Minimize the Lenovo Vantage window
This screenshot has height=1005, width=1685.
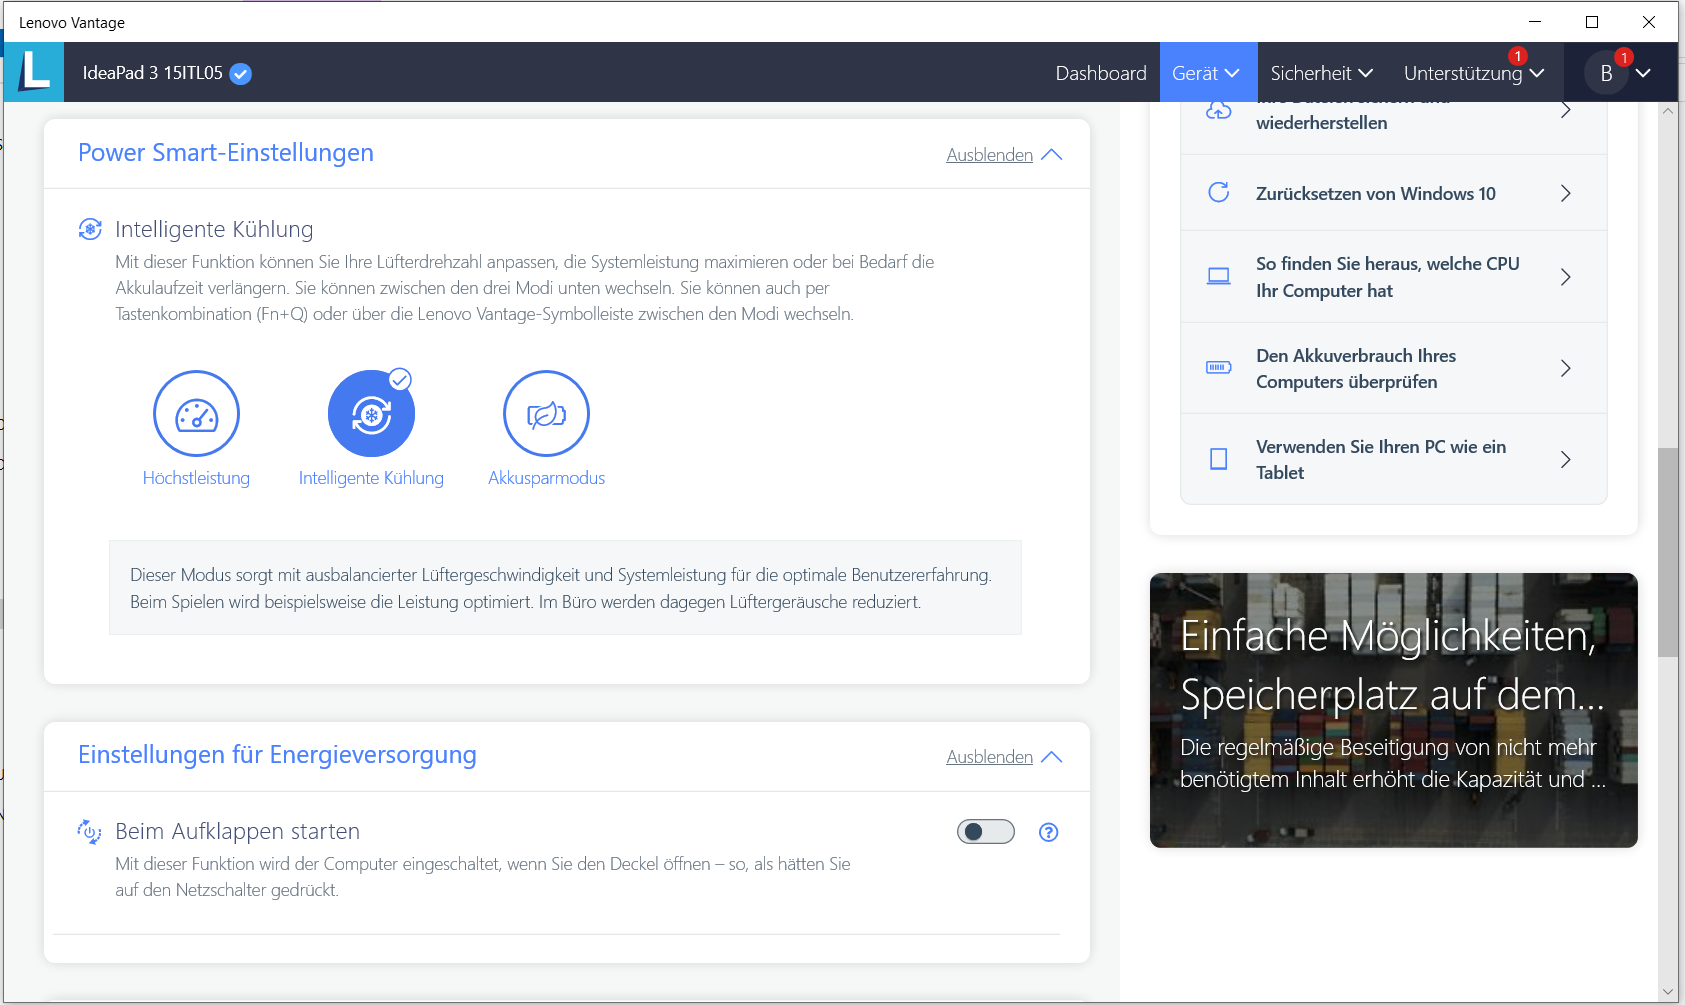[1535, 22]
